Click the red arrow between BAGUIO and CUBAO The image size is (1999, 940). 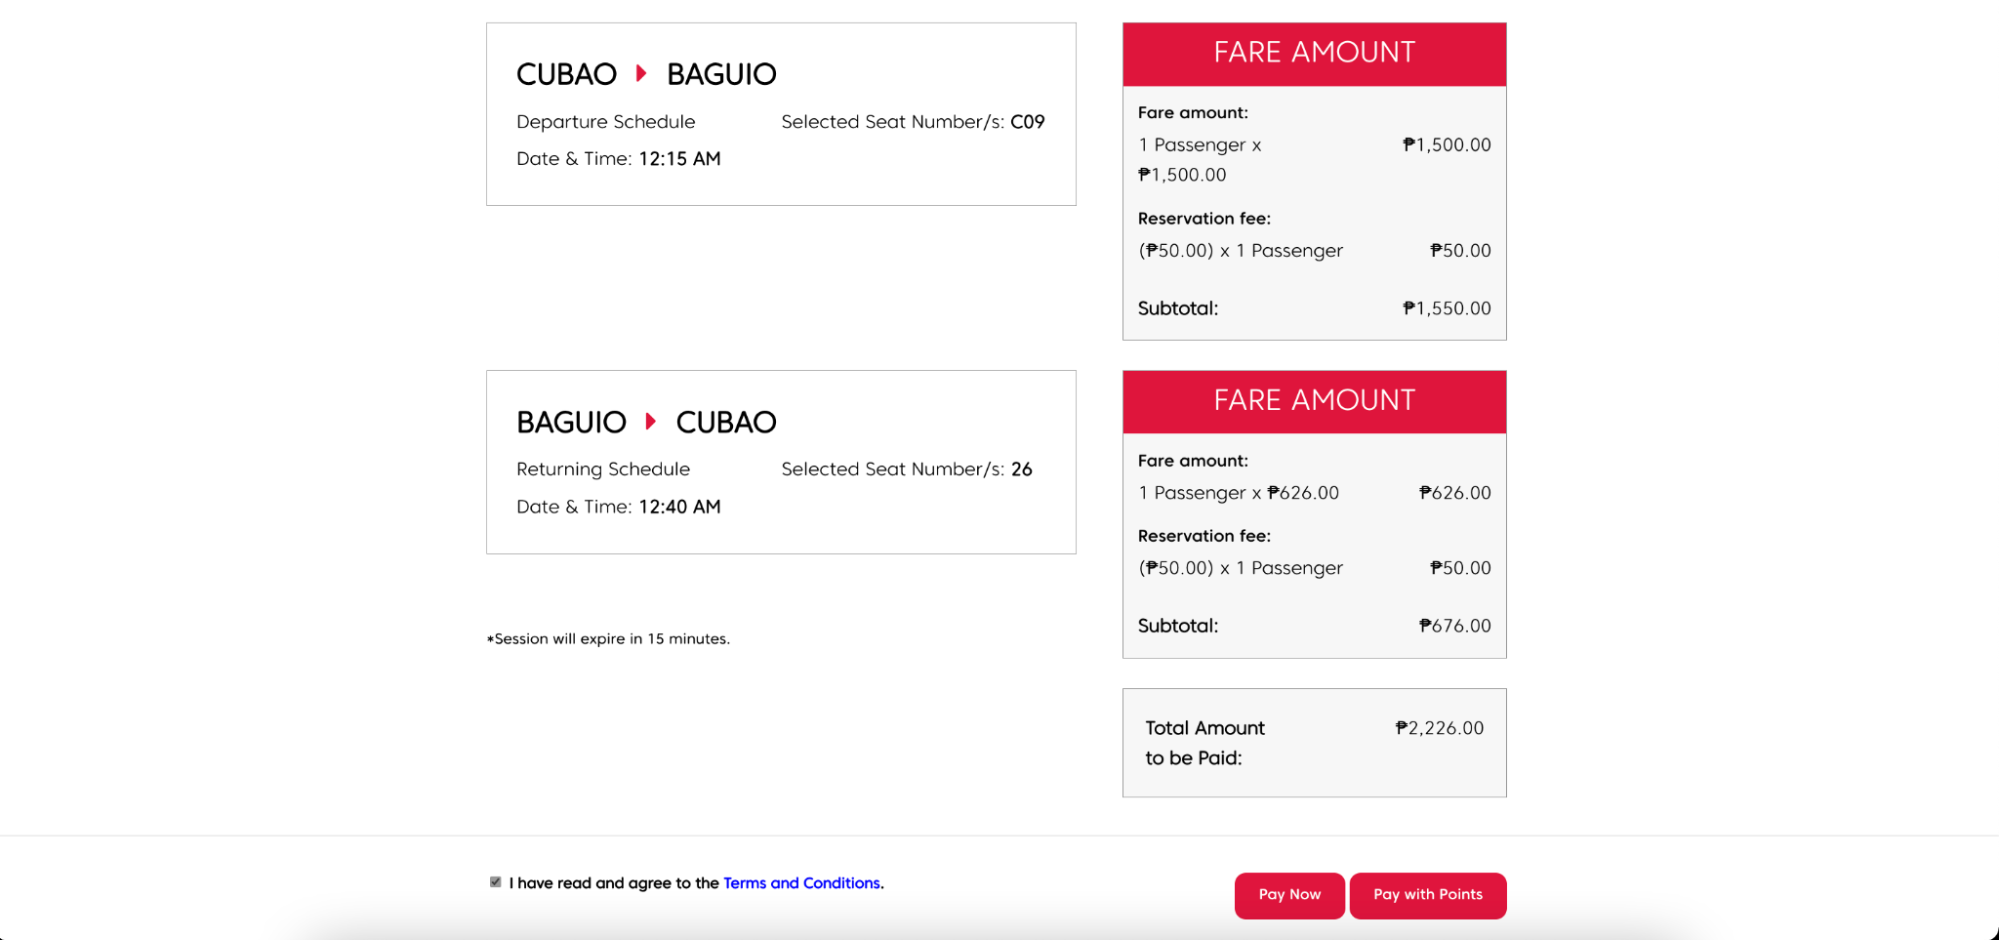(652, 421)
